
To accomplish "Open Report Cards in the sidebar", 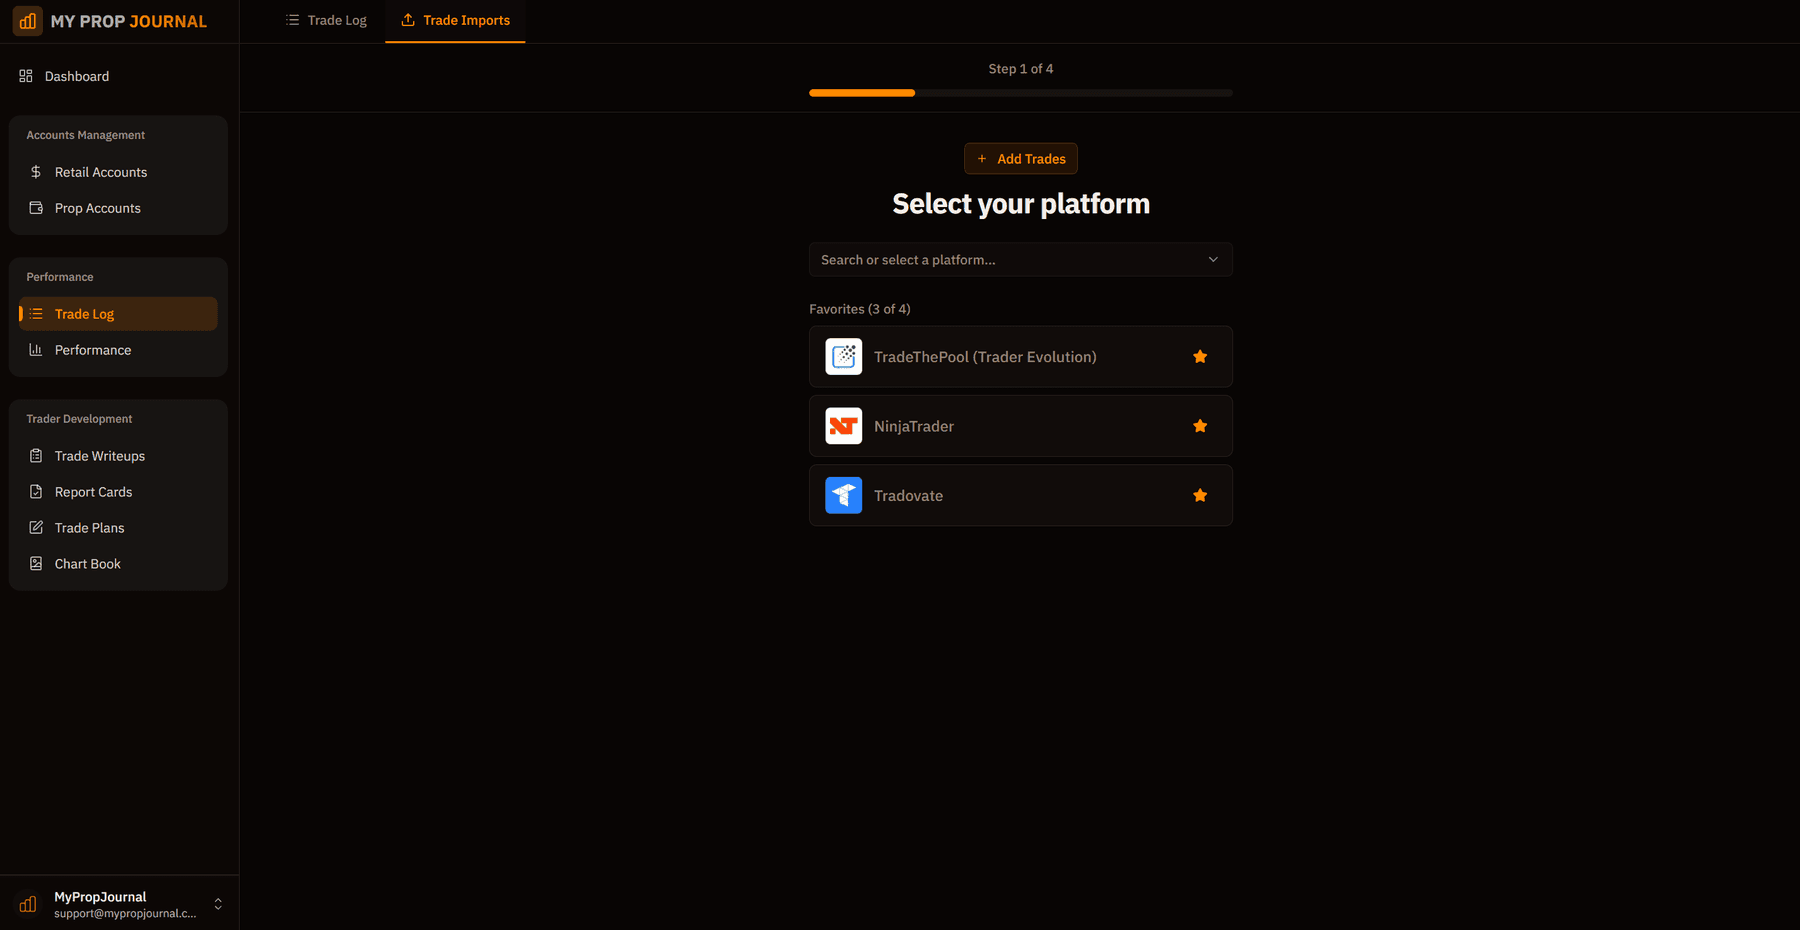I will pos(93,492).
